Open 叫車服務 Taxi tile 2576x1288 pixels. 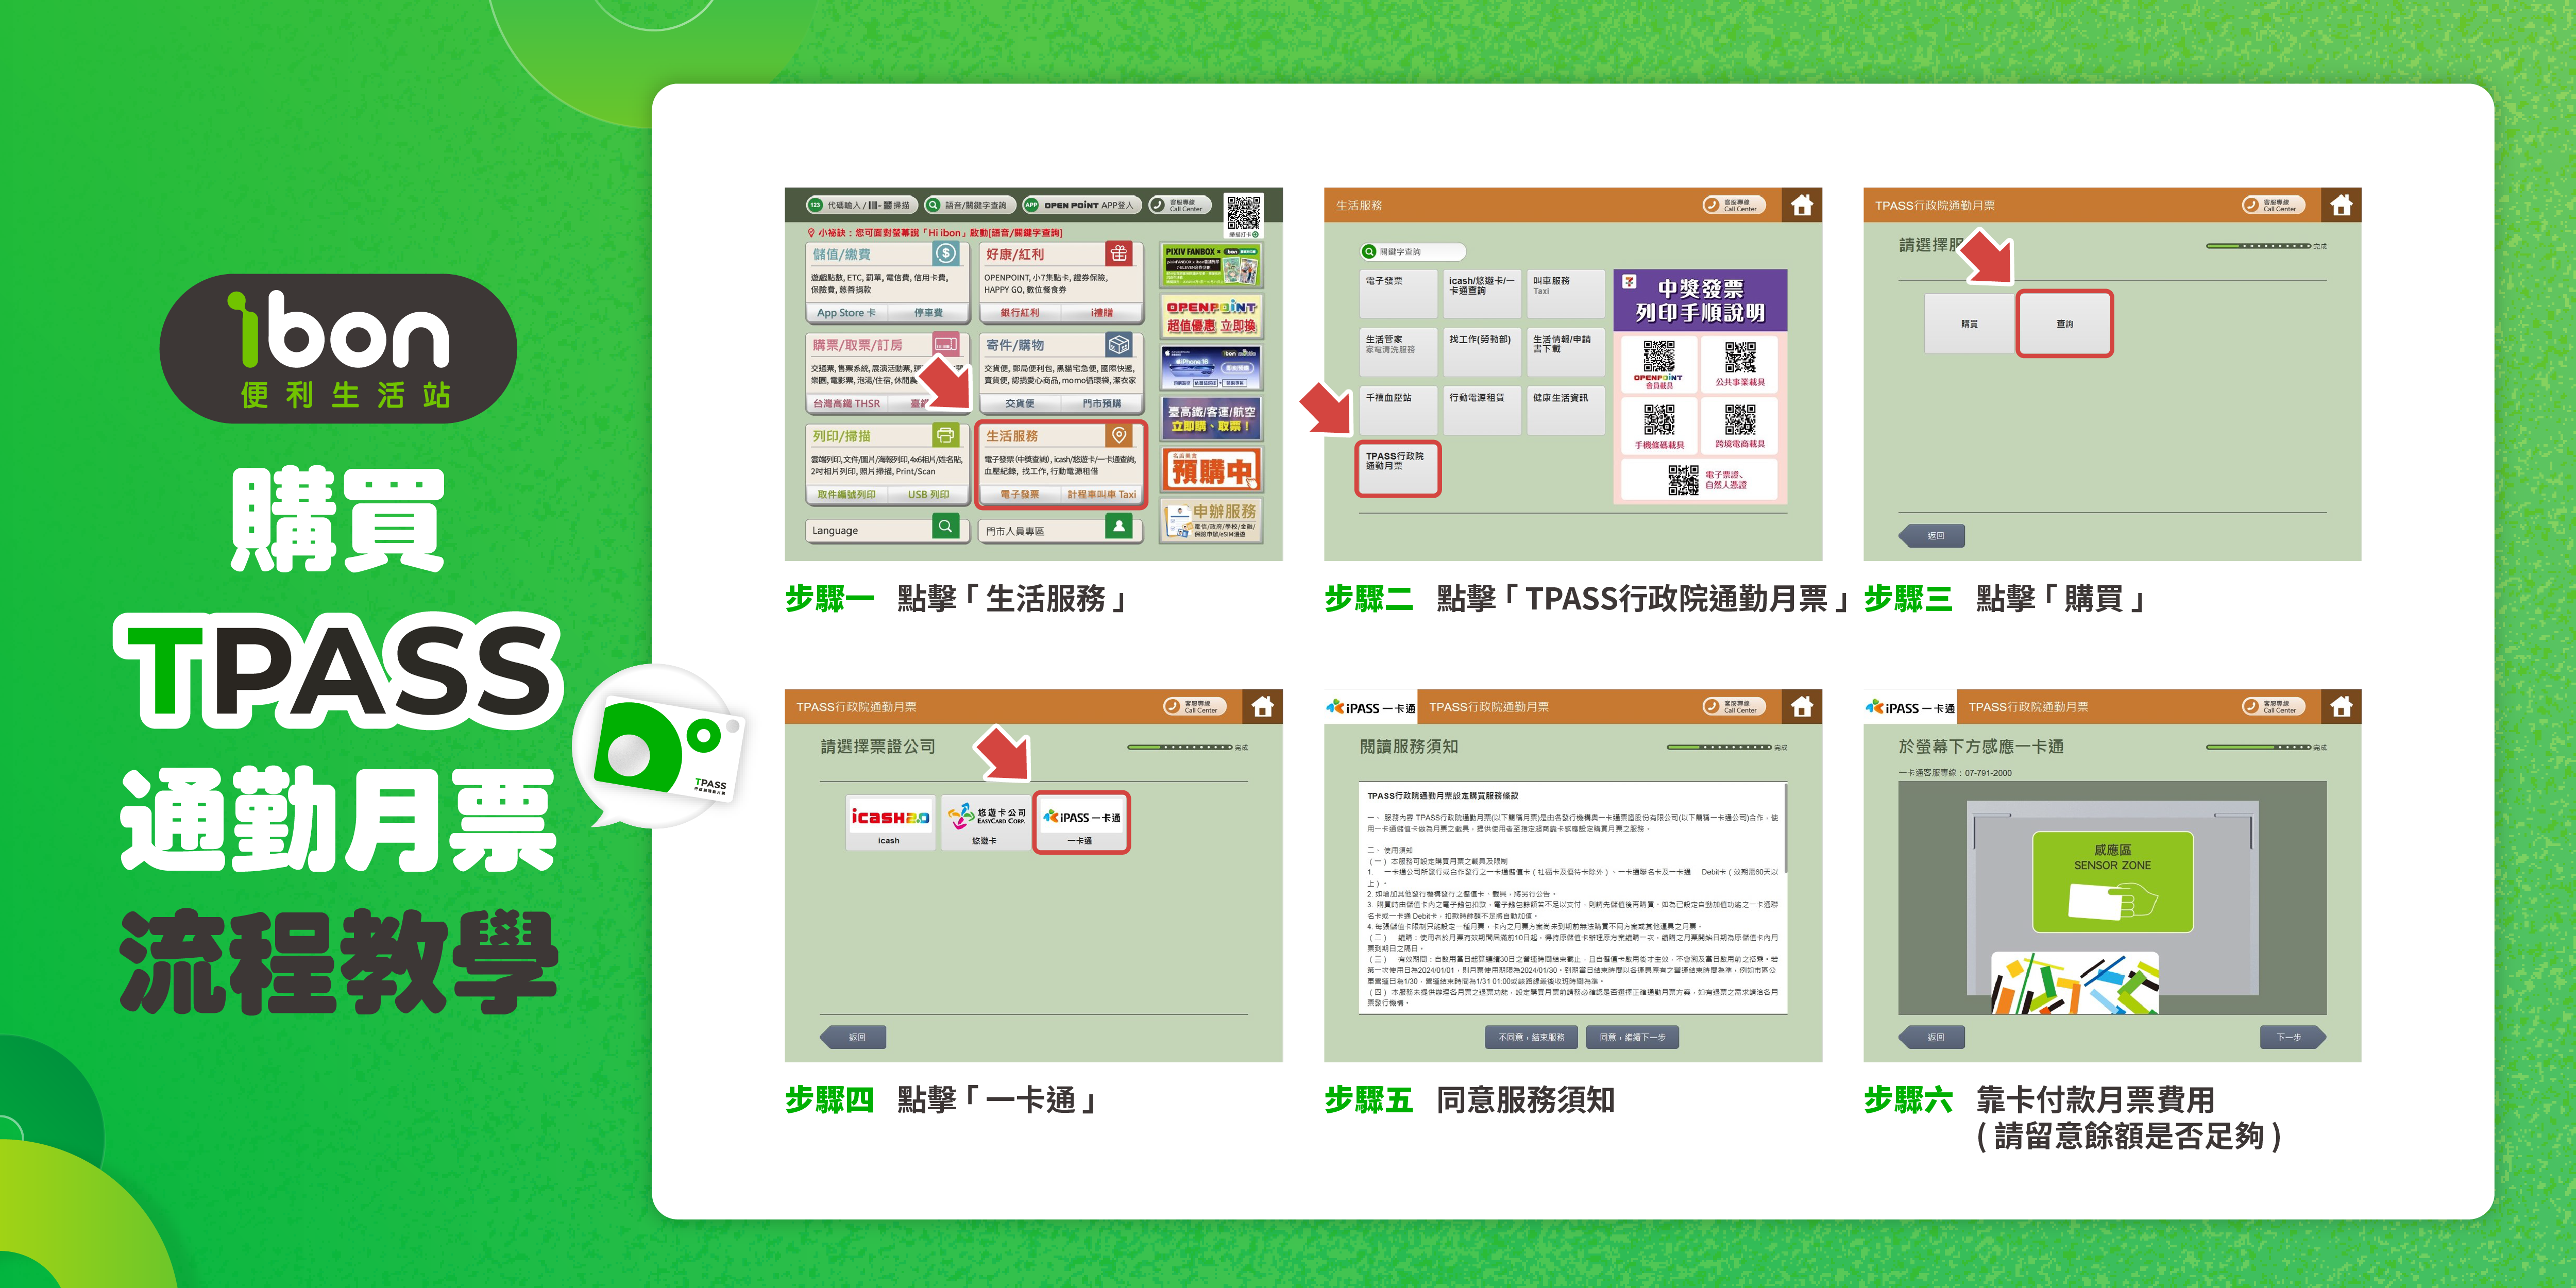point(1566,293)
